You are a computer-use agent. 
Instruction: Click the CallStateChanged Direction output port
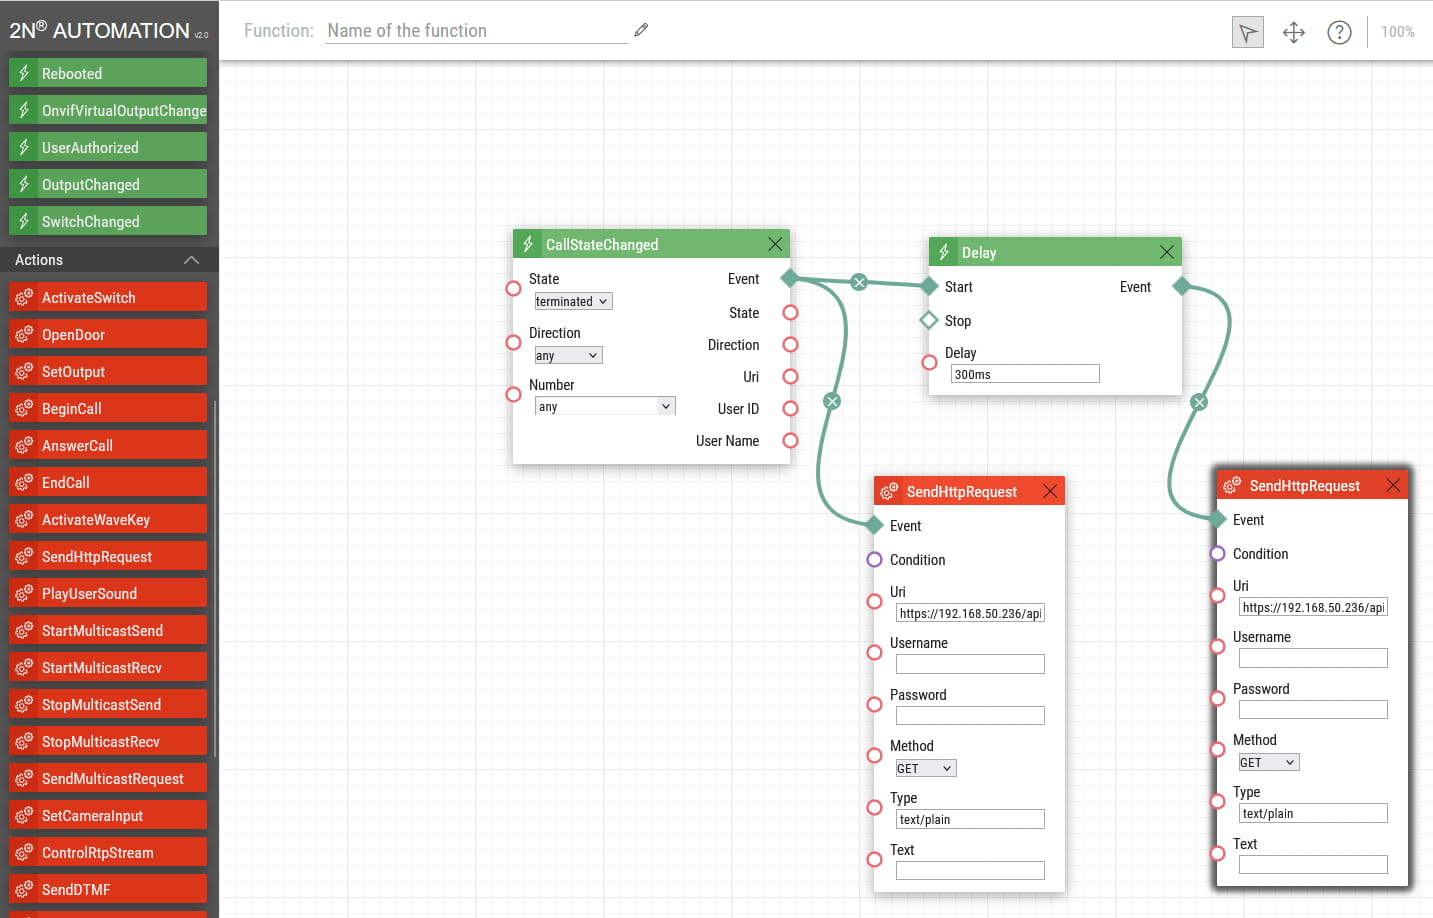[x=790, y=345]
